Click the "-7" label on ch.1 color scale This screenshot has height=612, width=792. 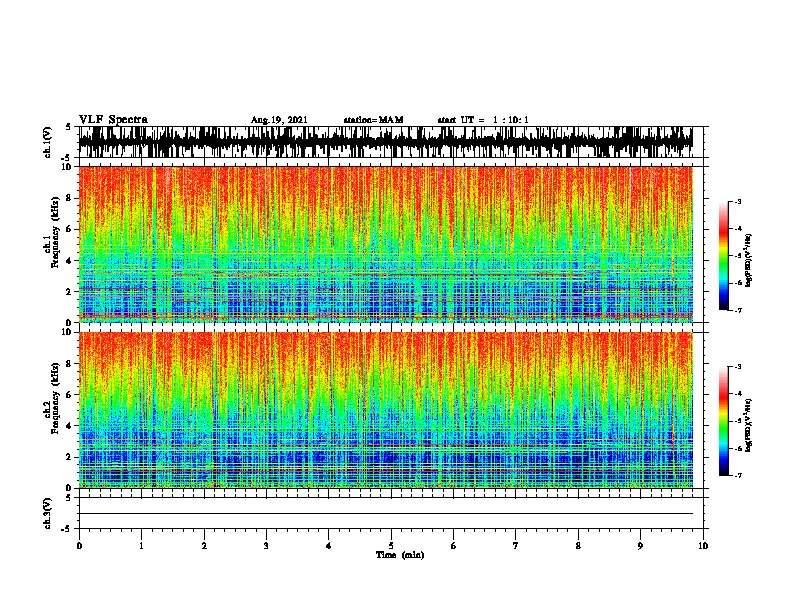(x=737, y=310)
